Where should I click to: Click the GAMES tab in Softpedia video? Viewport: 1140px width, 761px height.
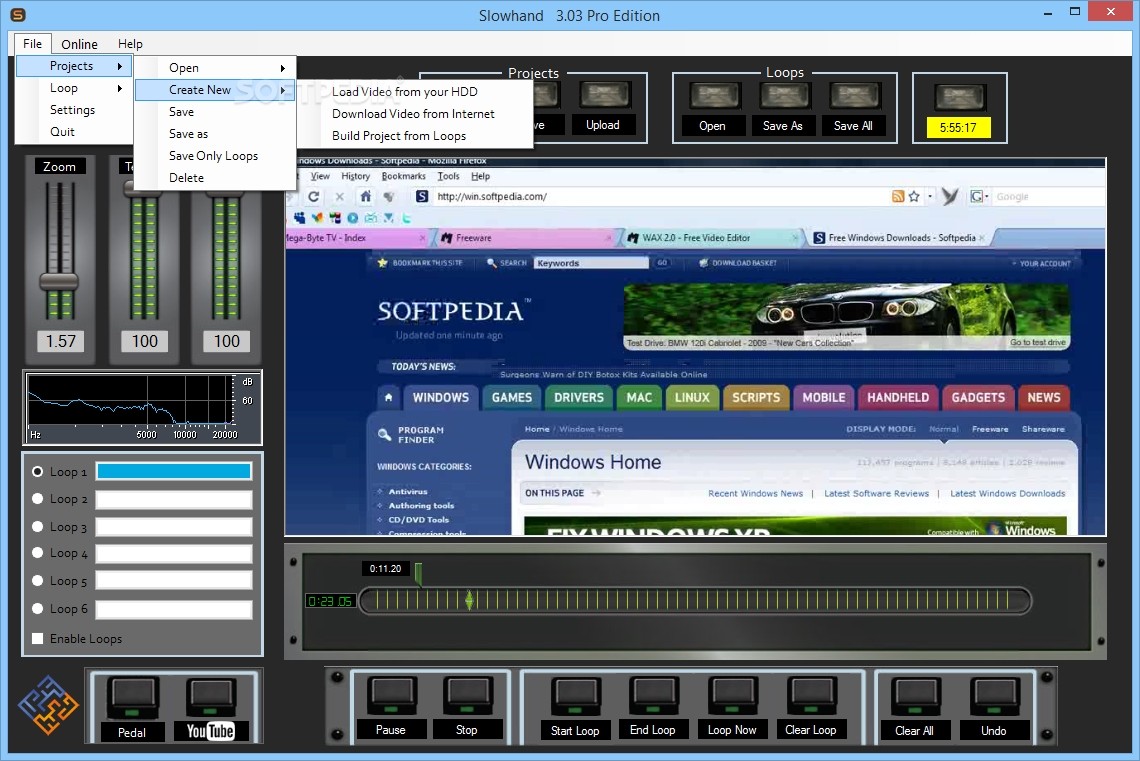[x=512, y=398]
